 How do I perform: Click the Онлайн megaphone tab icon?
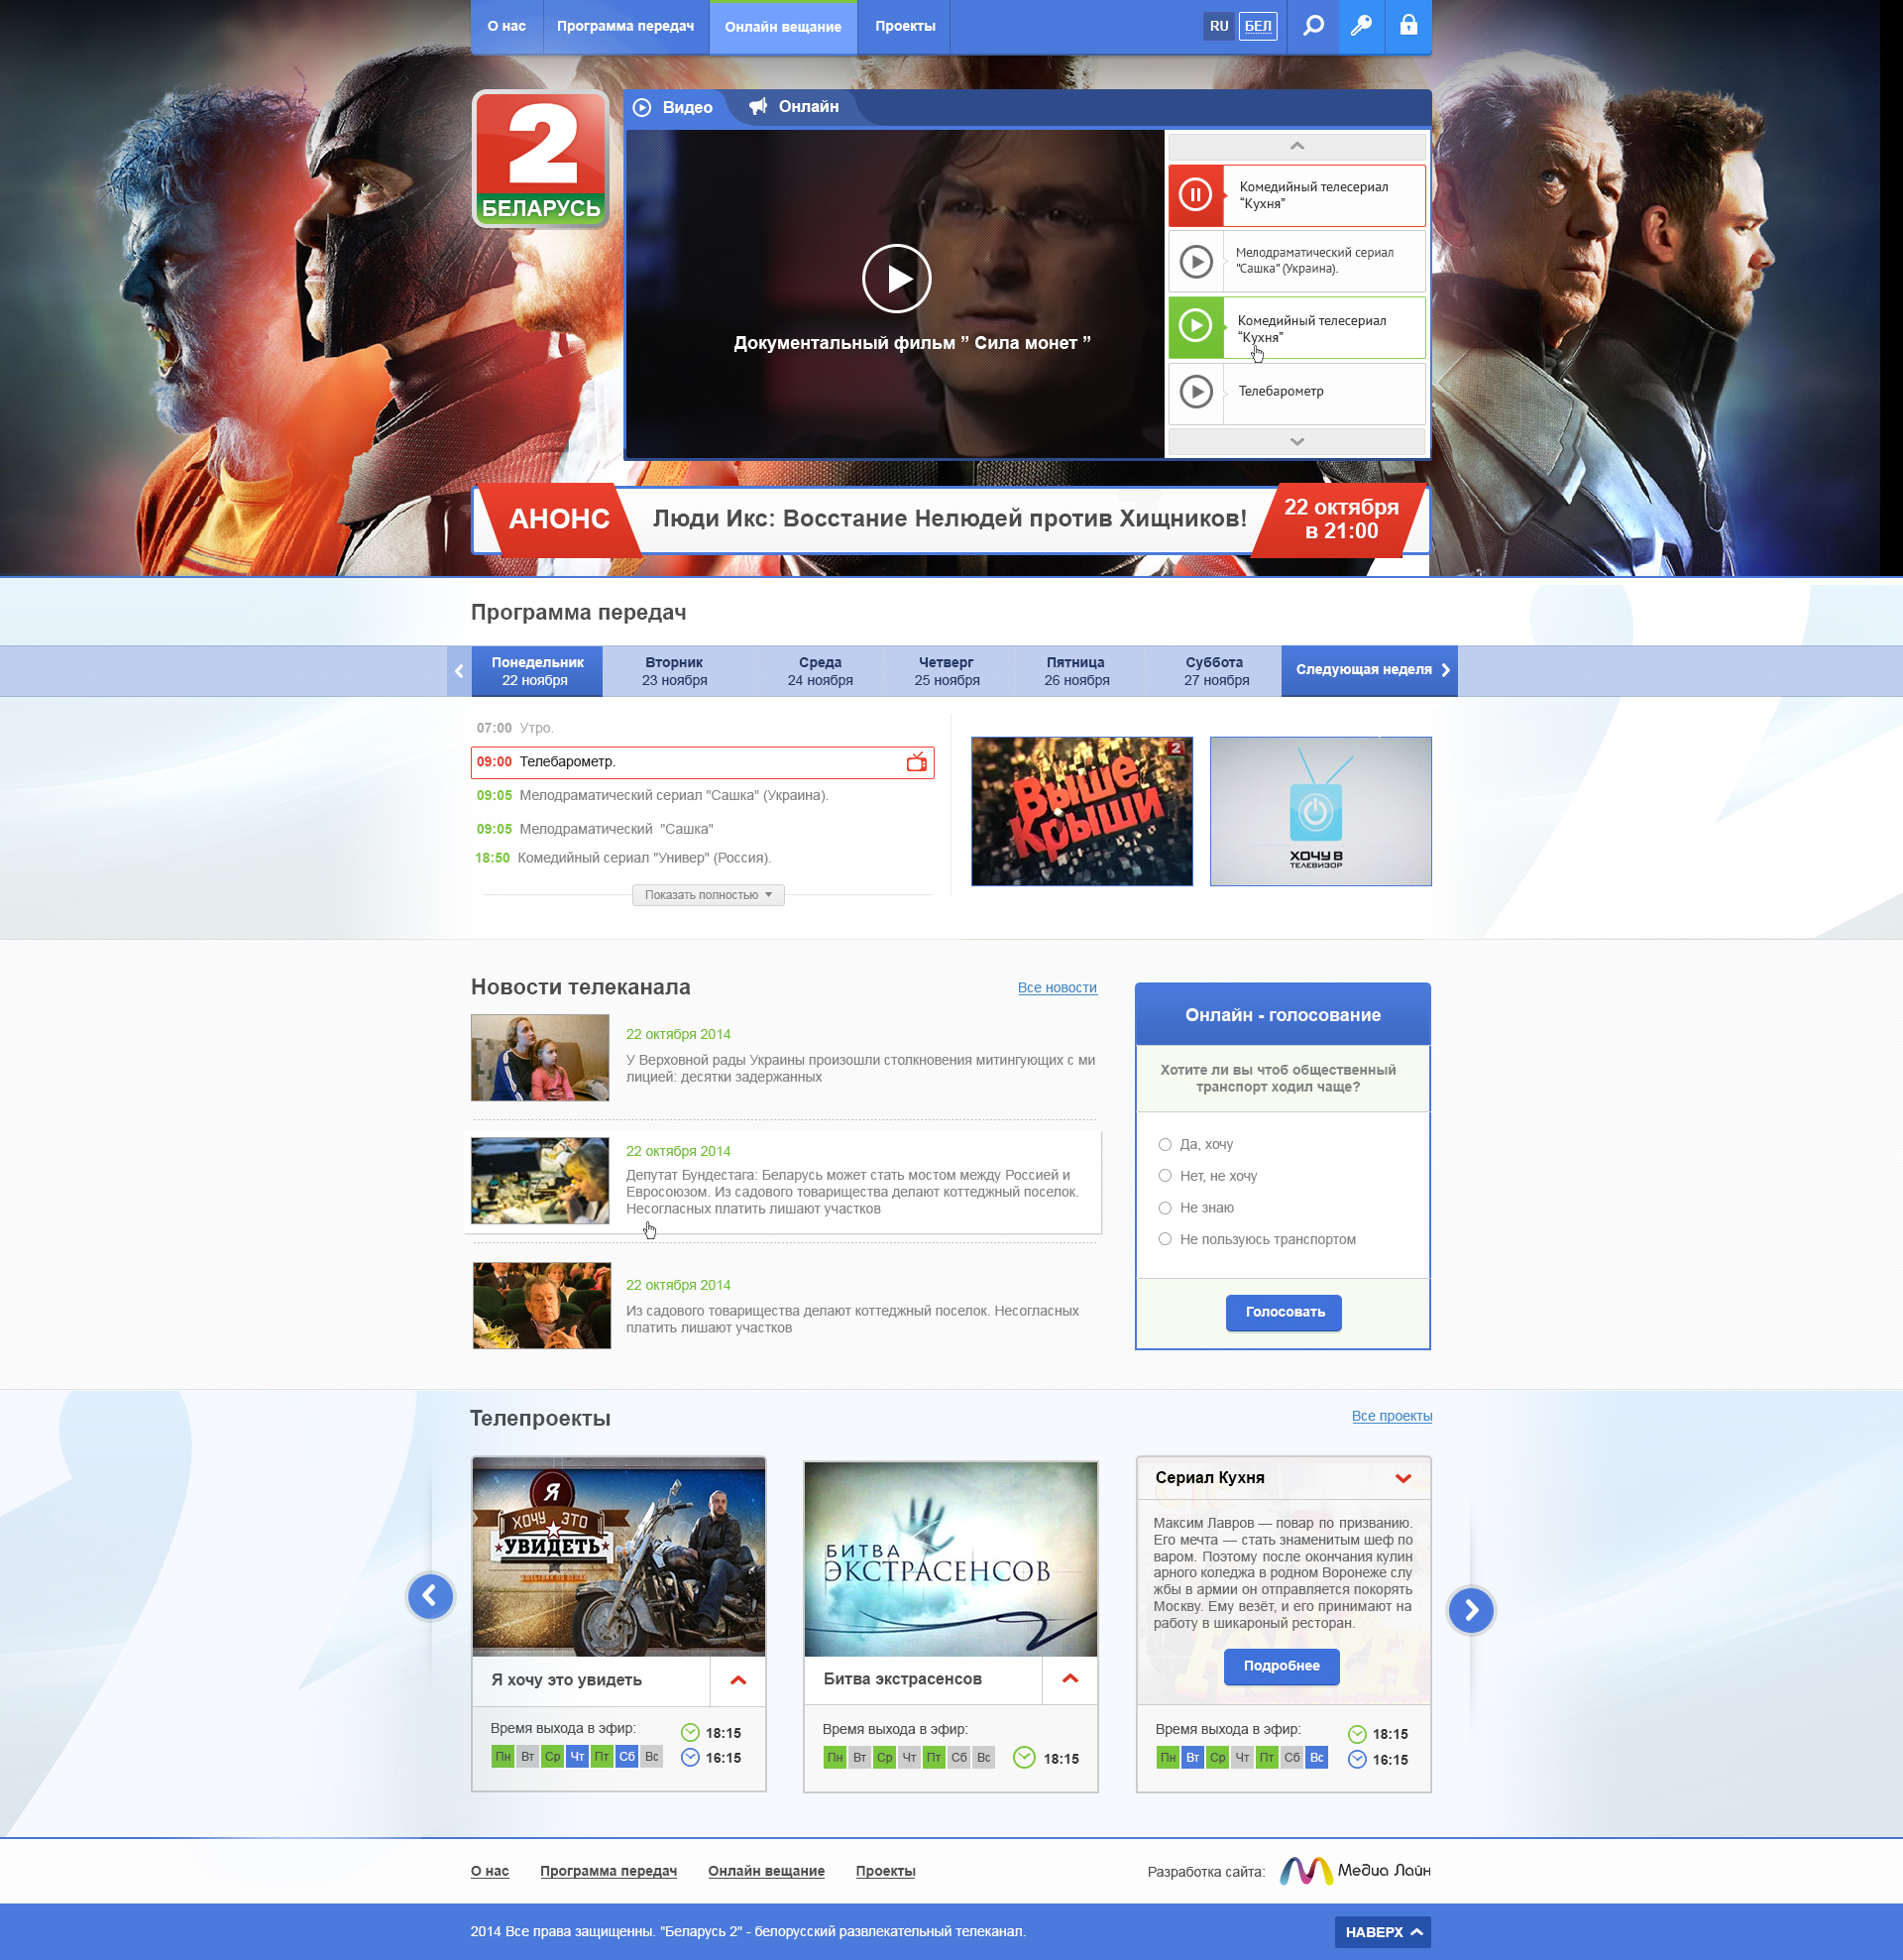tap(759, 106)
